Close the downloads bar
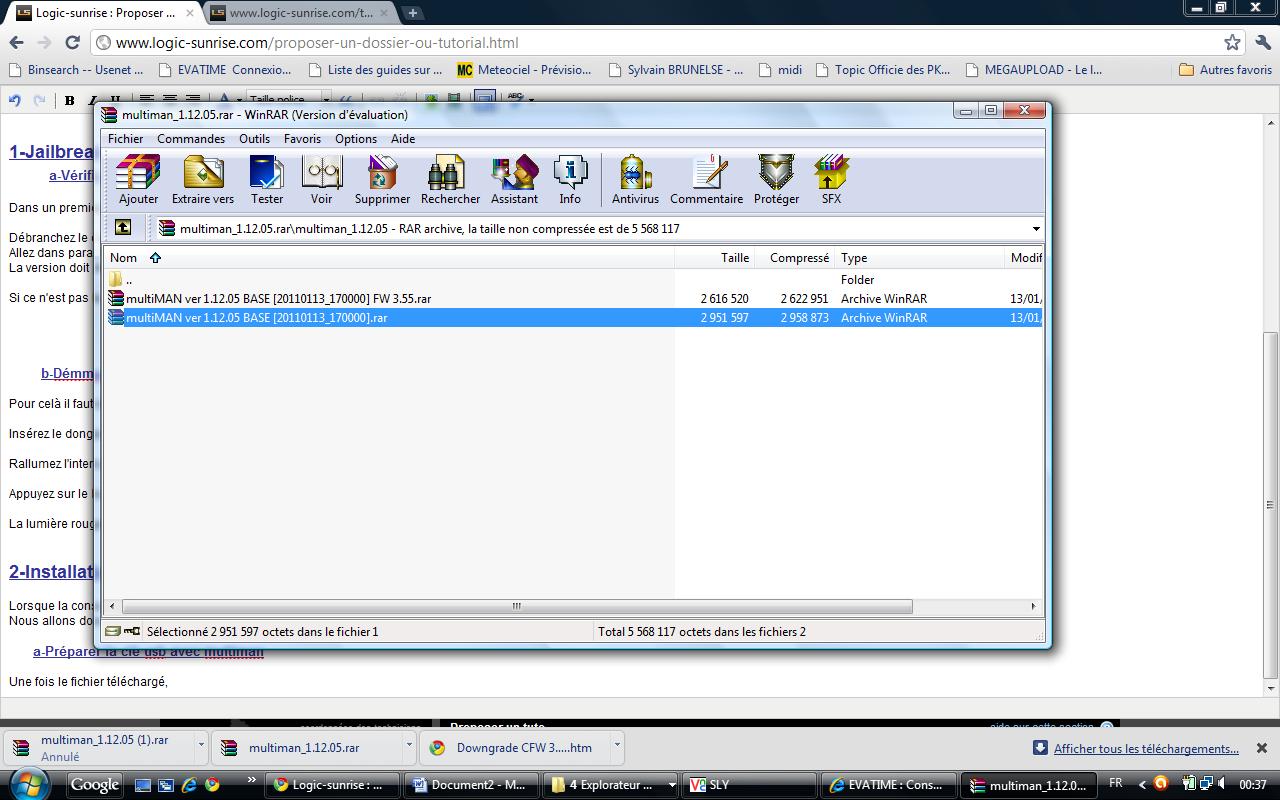1280x800 pixels. (1262, 748)
